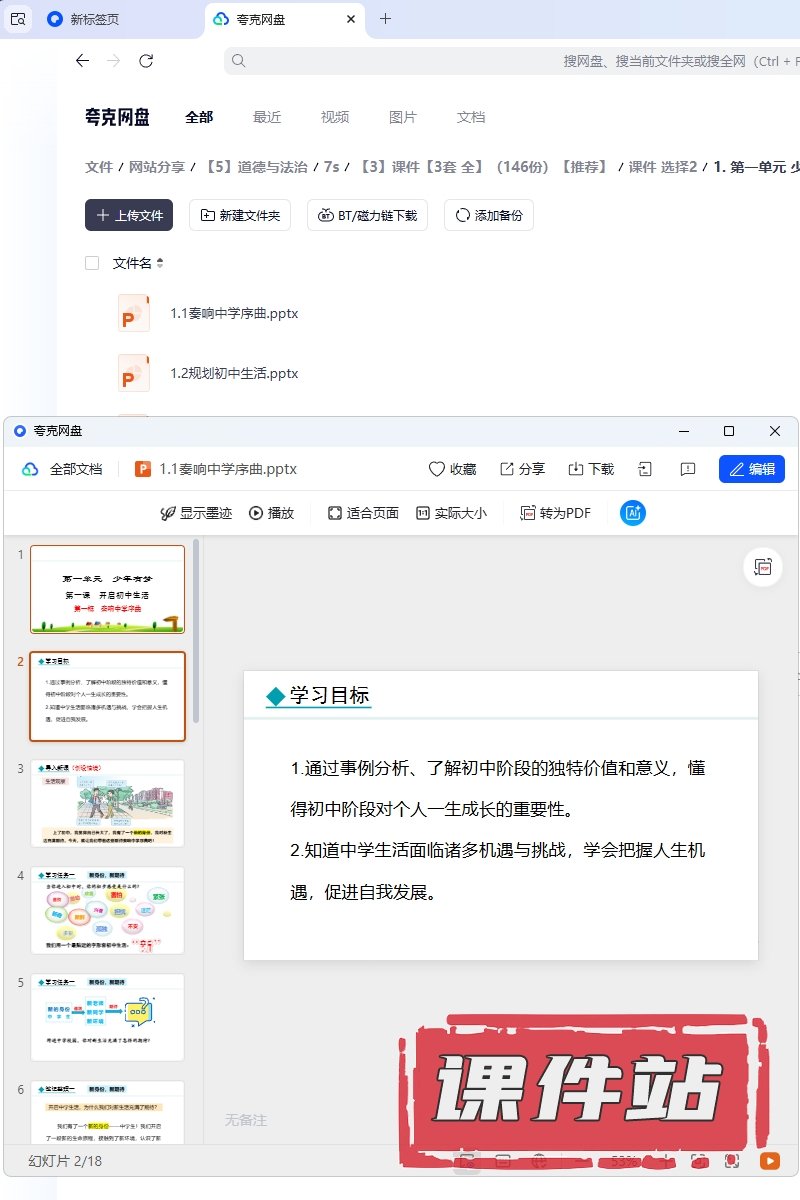Click the AI assistant icon in toolbar
The height and width of the screenshot is (1200, 800).
pos(632,513)
